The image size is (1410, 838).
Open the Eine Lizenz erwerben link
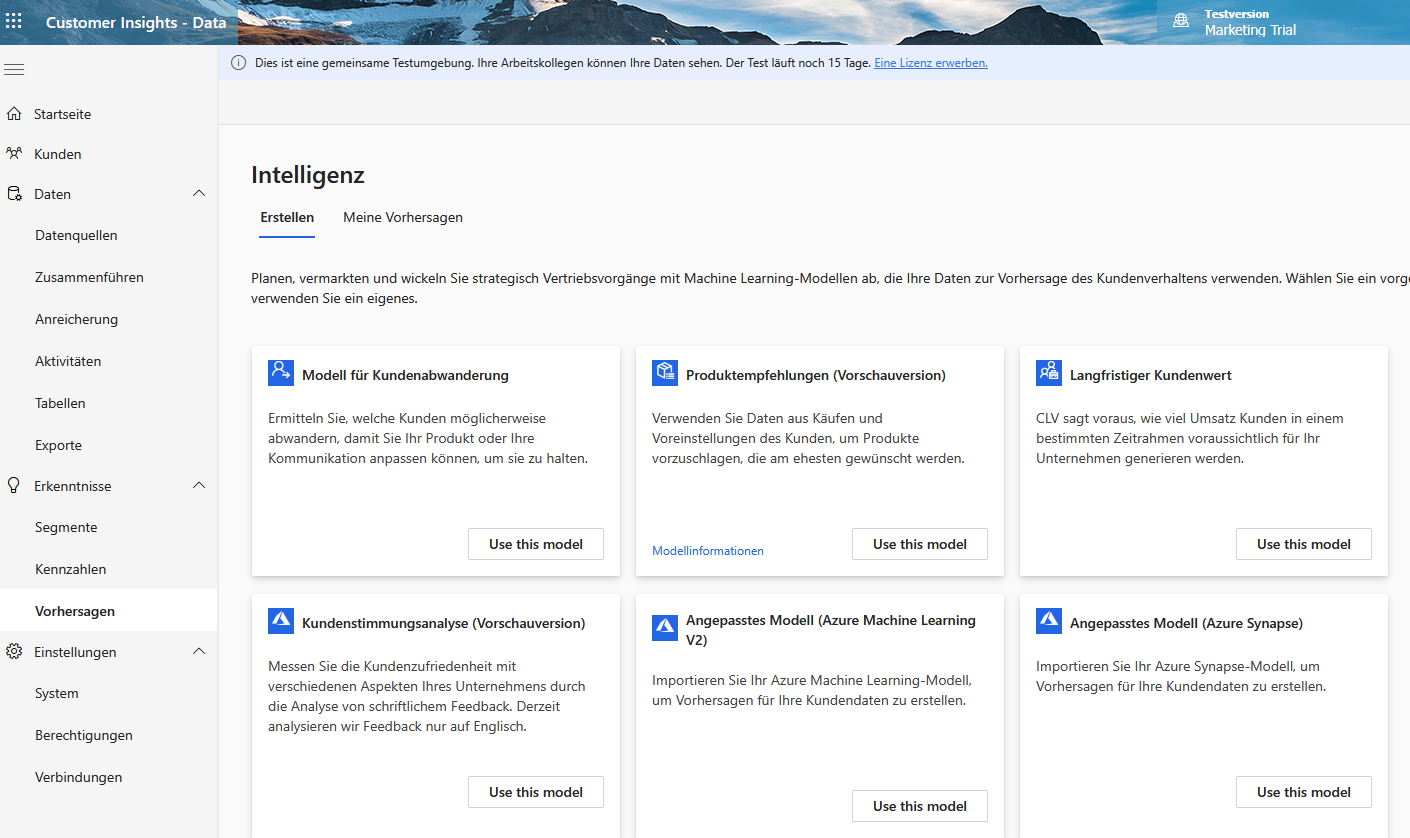pyautogui.click(x=930, y=62)
